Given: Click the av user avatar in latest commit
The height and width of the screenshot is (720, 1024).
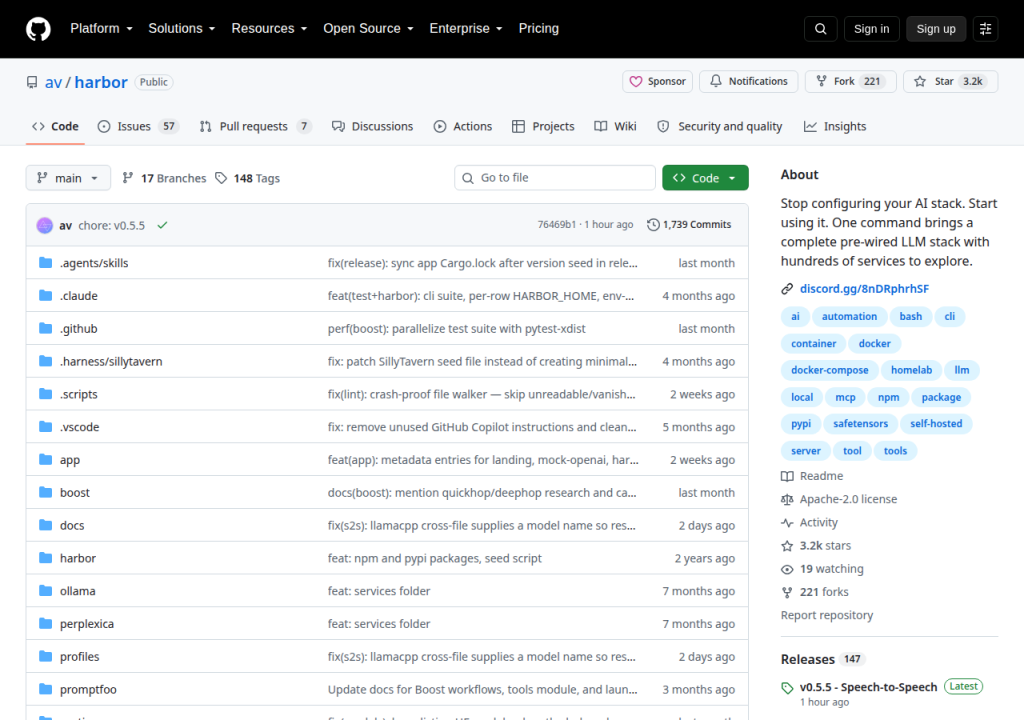Looking at the screenshot, I should 44,225.
